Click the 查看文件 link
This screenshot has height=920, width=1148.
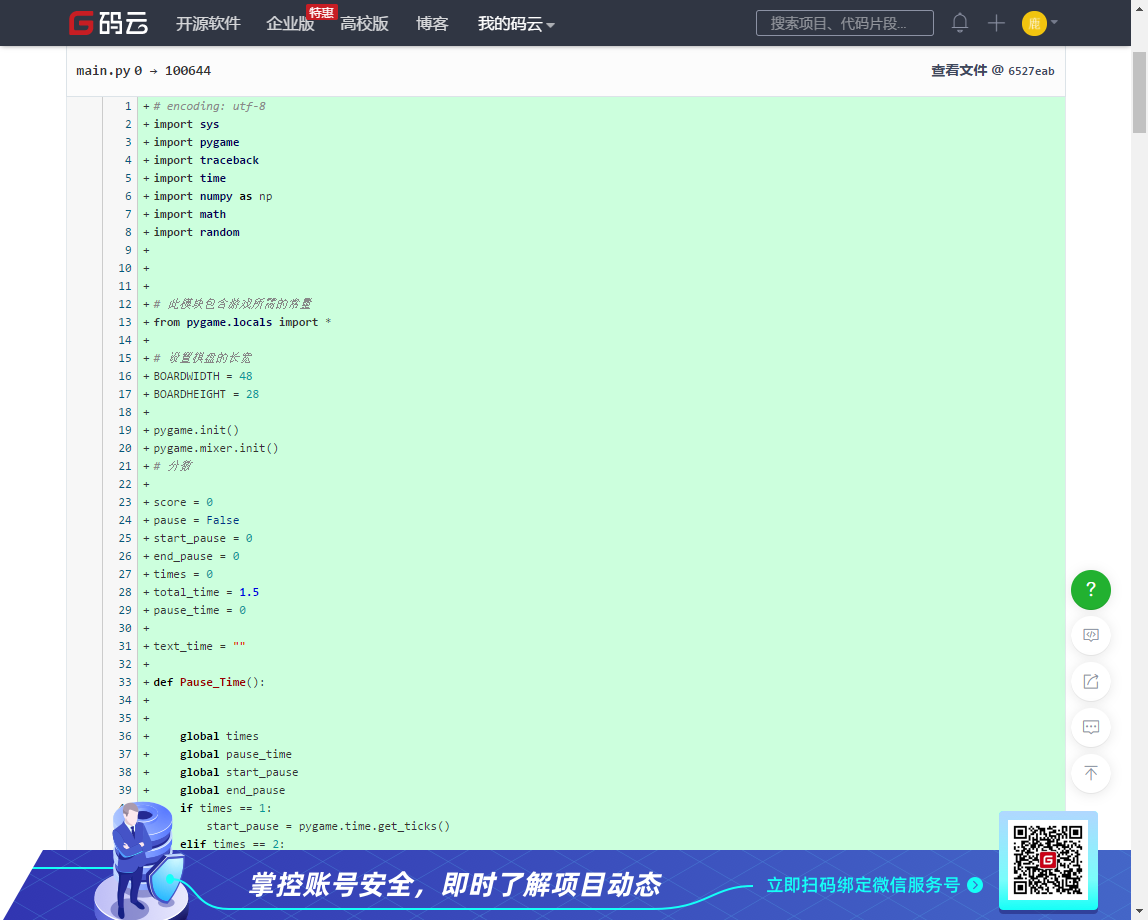coord(958,70)
